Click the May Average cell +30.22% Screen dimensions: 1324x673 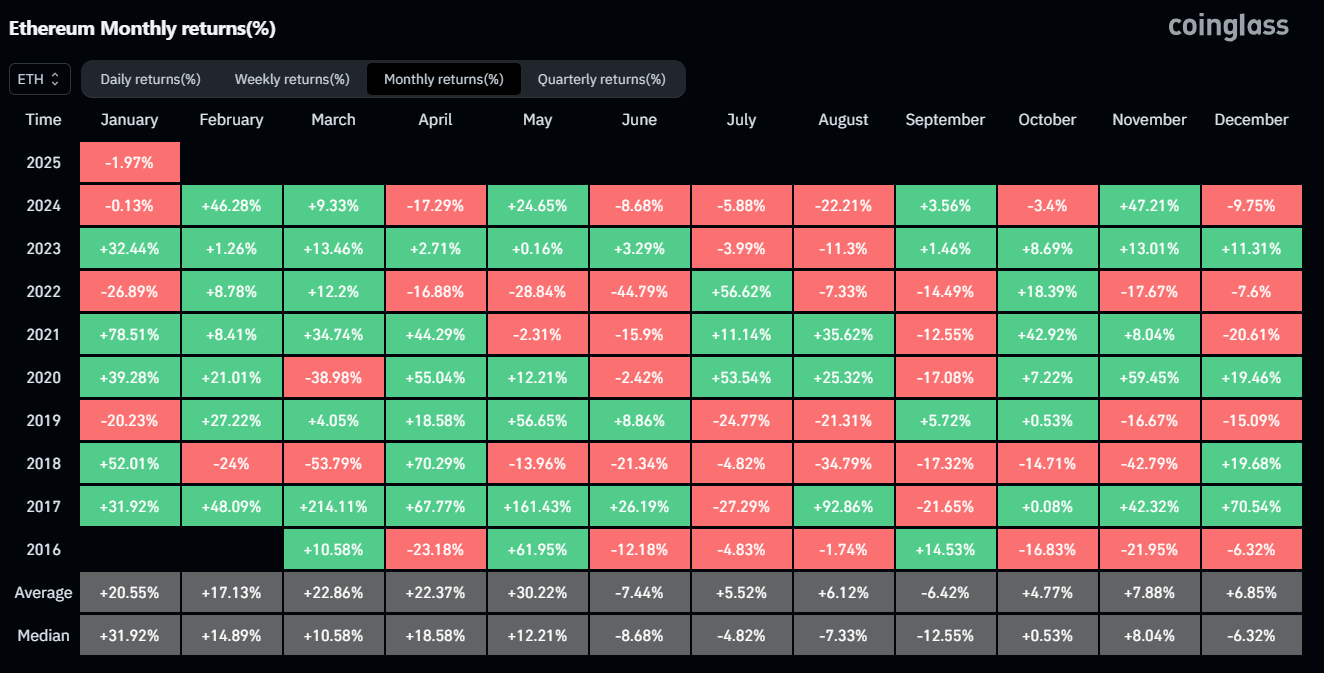click(537, 593)
